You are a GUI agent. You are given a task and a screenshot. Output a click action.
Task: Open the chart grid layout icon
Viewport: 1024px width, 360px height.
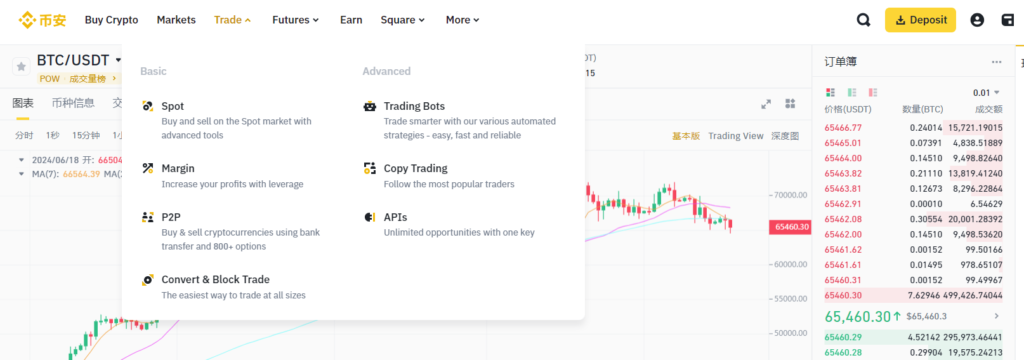(x=790, y=104)
